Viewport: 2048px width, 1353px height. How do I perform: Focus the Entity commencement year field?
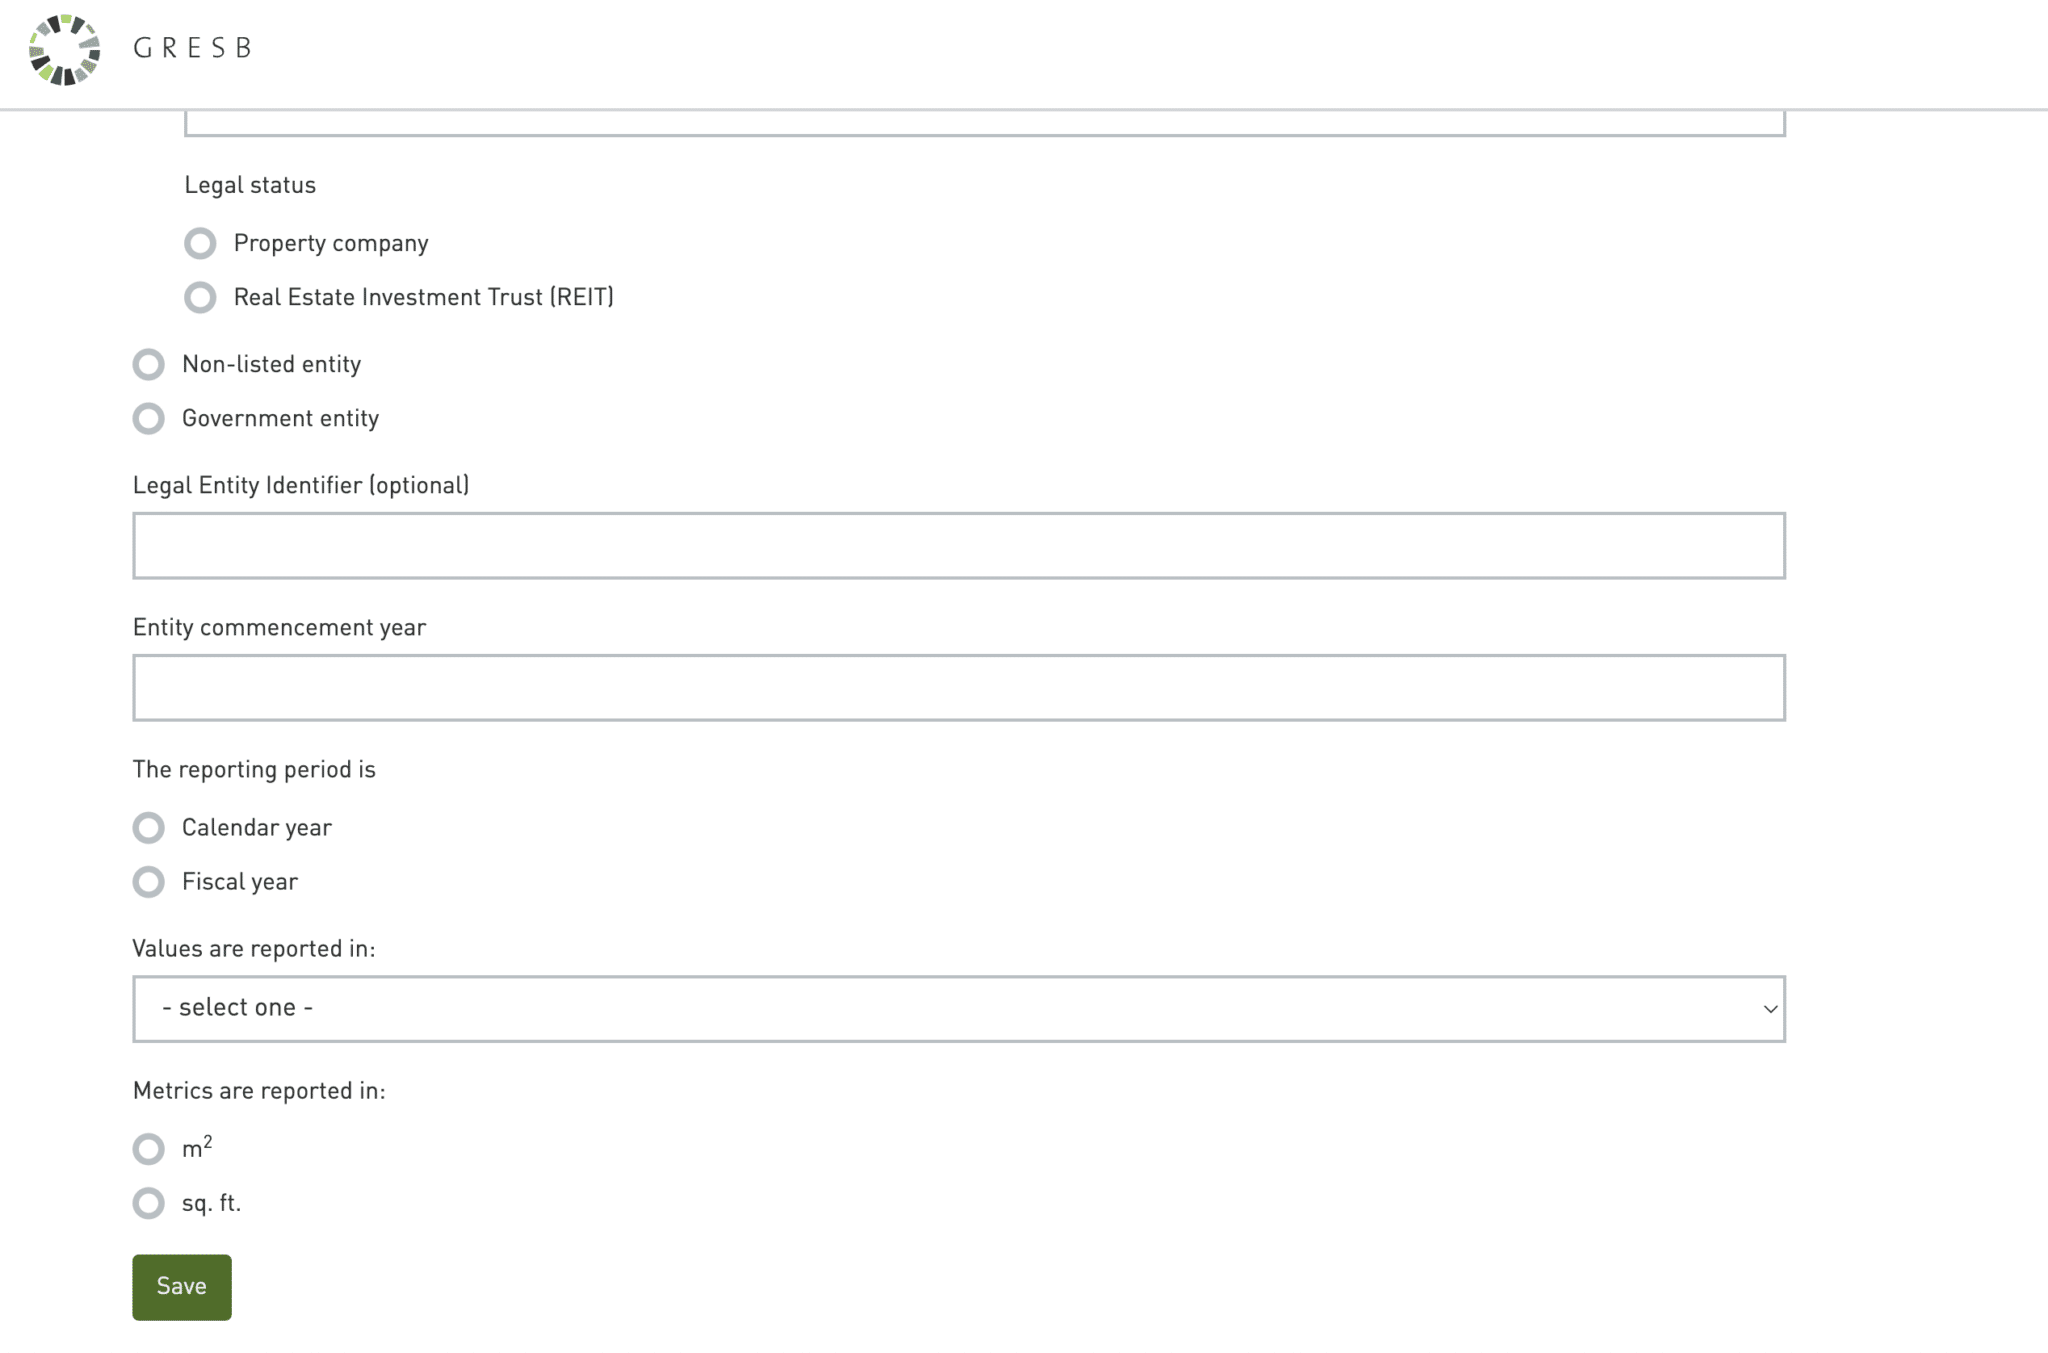958,688
